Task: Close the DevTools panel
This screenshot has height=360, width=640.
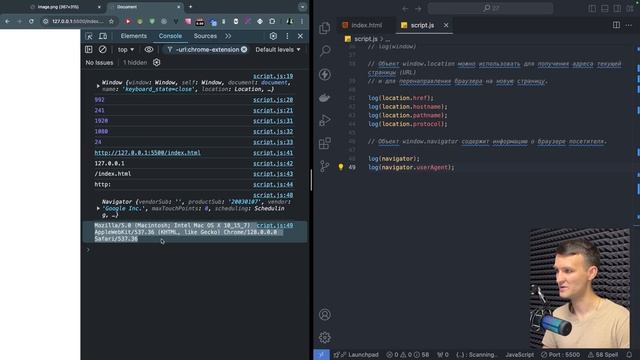Action: pos(300,36)
